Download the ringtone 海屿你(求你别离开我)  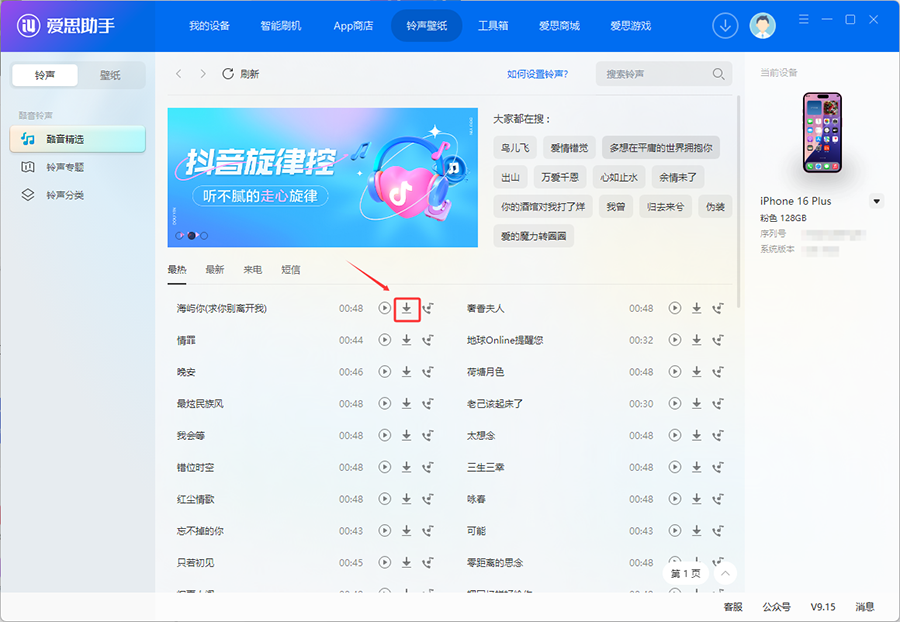coord(406,308)
